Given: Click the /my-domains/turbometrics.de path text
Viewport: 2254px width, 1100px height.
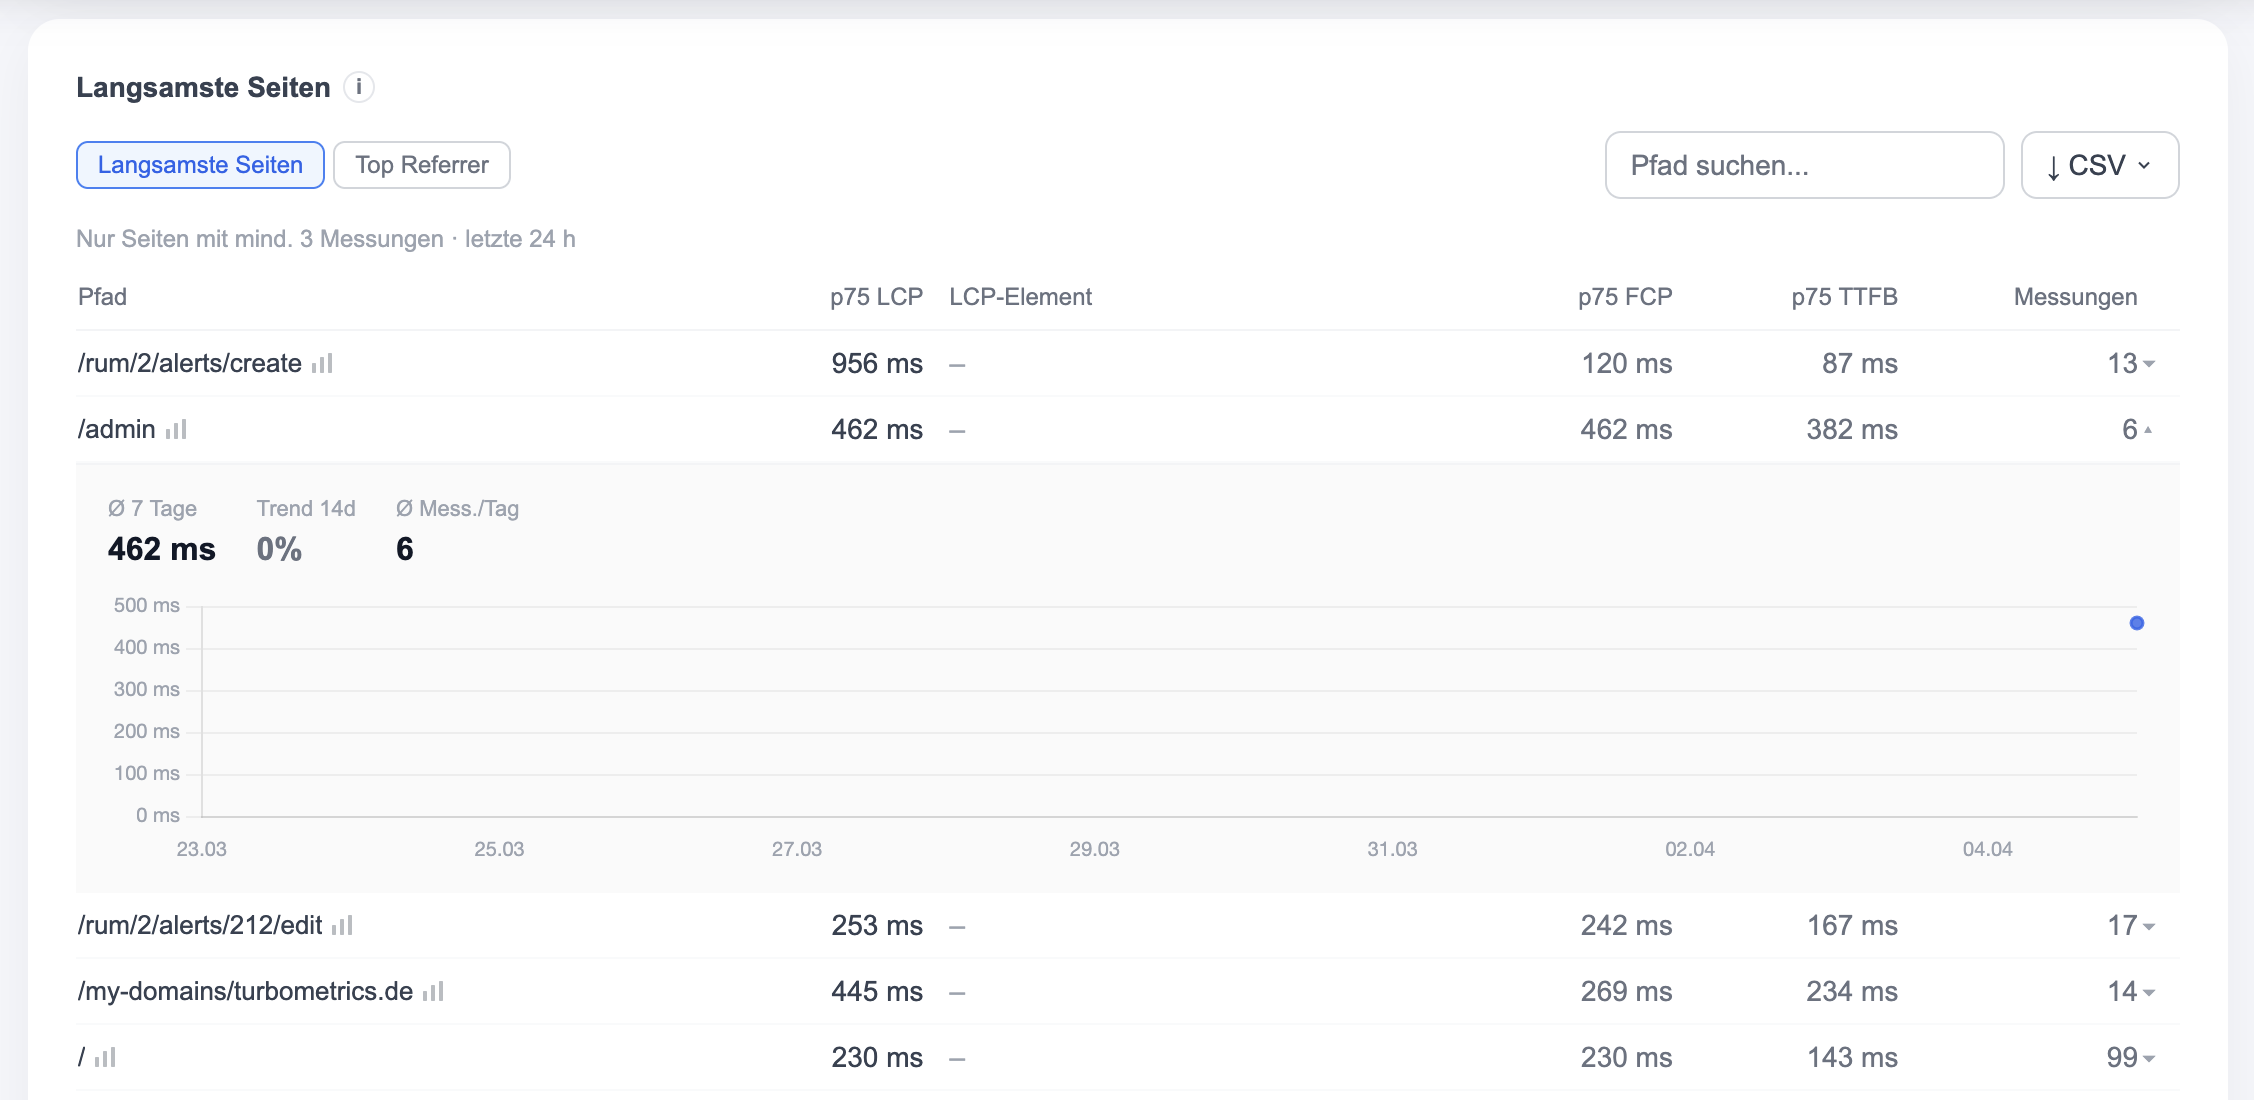Looking at the screenshot, I should [x=245, y=992].
